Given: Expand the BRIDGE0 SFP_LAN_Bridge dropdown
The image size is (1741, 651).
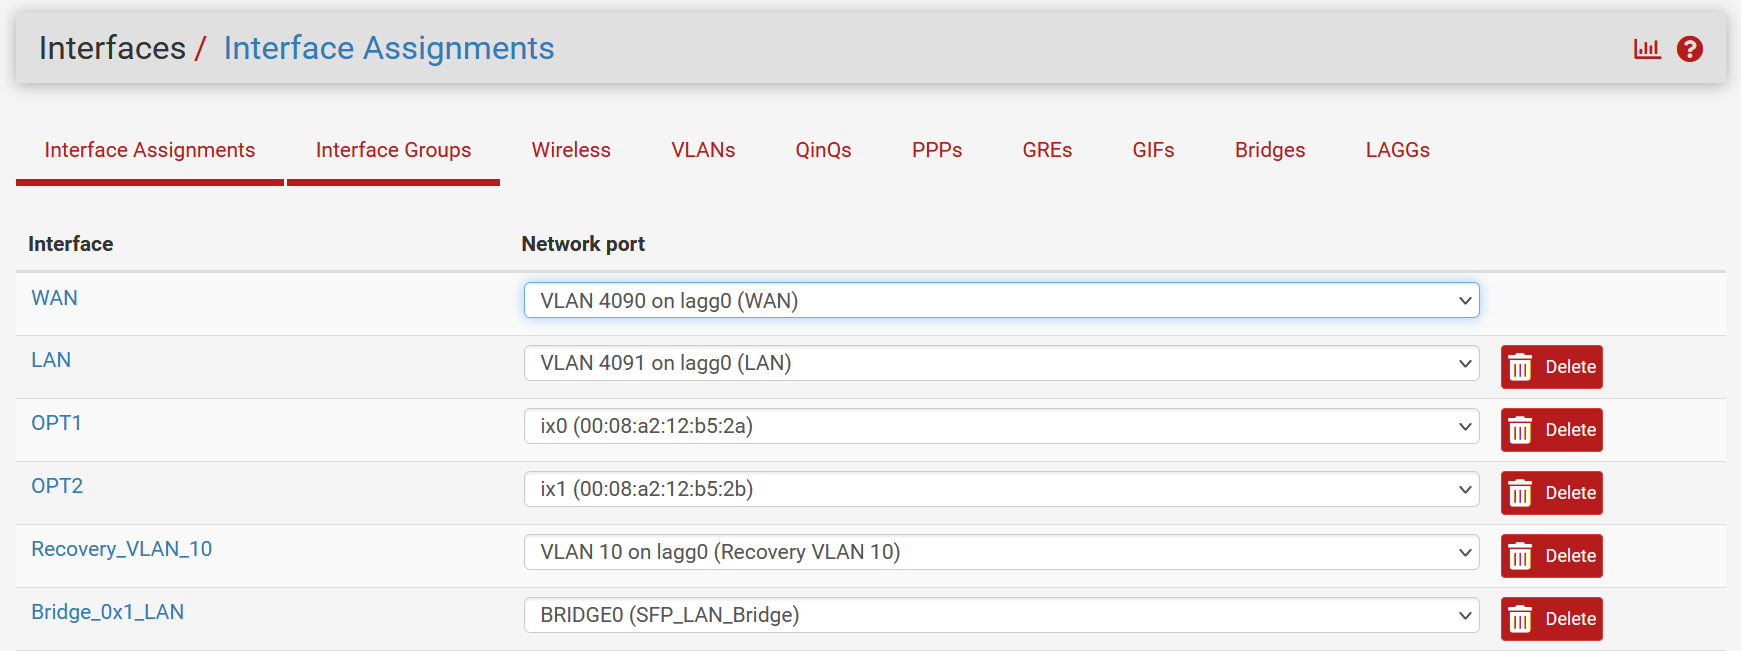Looking at the screenshot, I should (1001, 615).
